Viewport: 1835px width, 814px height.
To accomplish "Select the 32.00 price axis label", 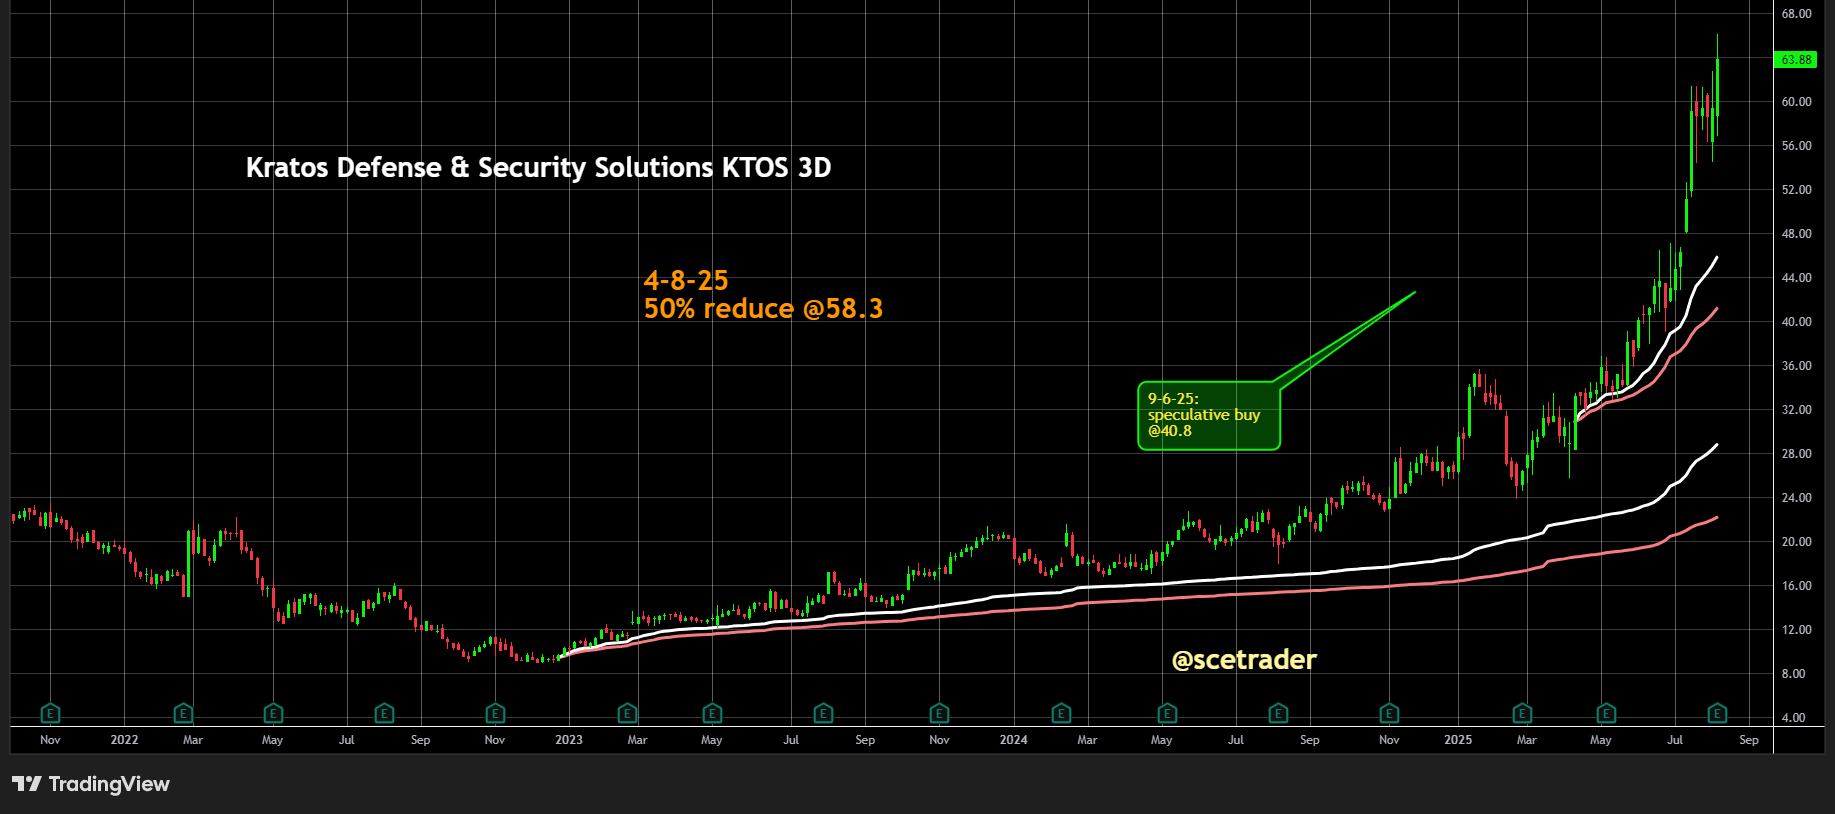I will 1796,410.
